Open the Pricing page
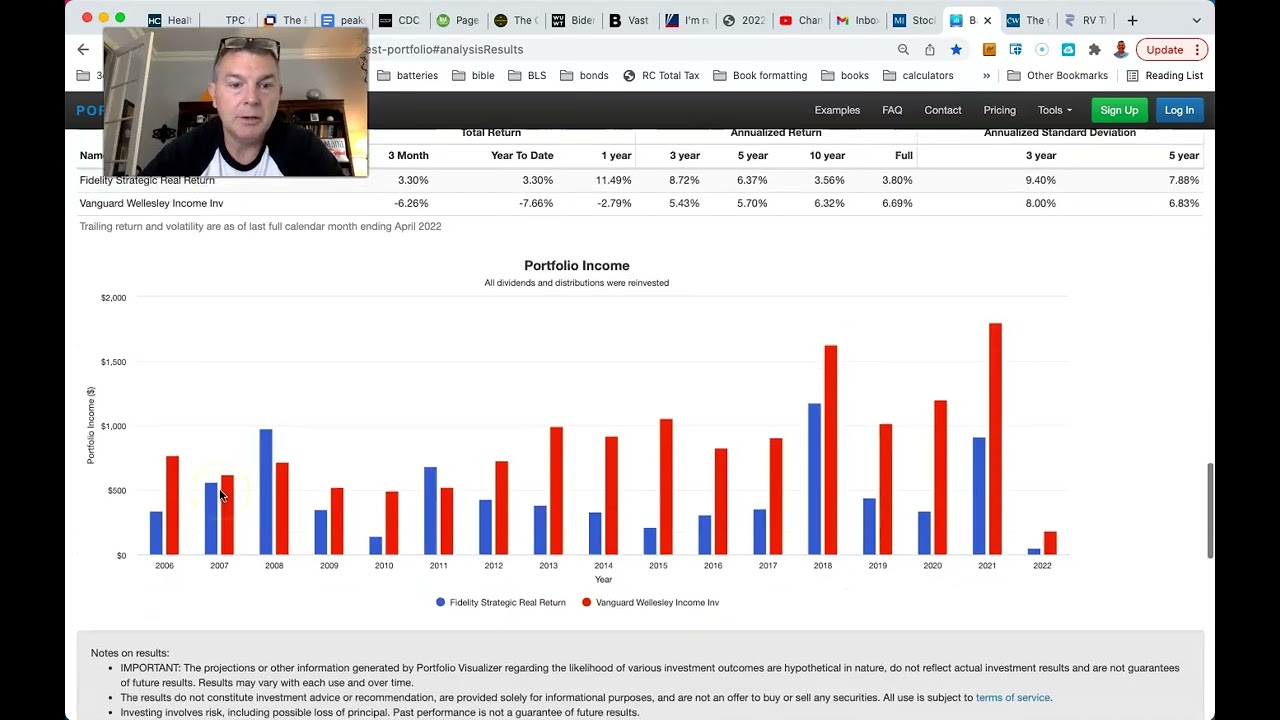Viewport: 1280px width, 720px height. click(999, 110)
